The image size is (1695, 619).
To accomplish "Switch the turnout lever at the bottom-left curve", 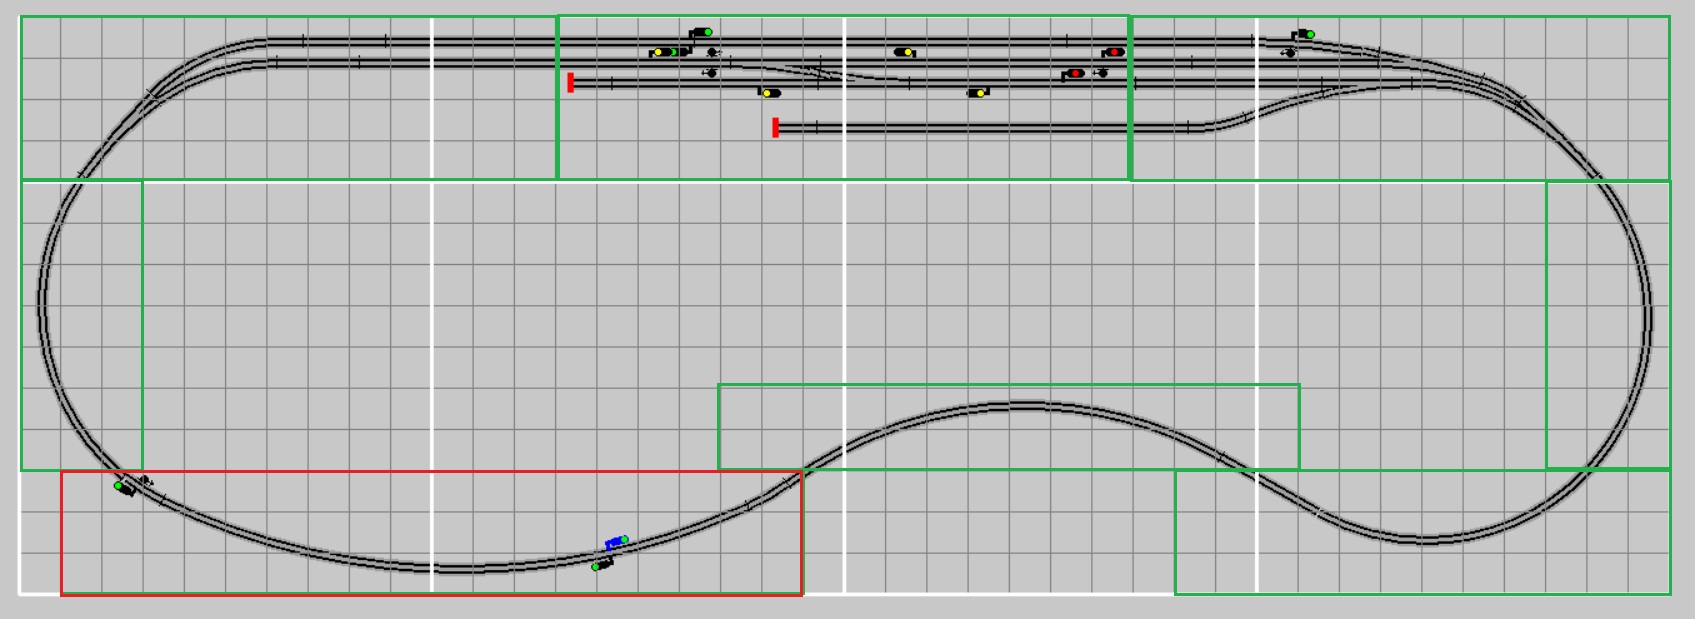I will coord(146,481).
